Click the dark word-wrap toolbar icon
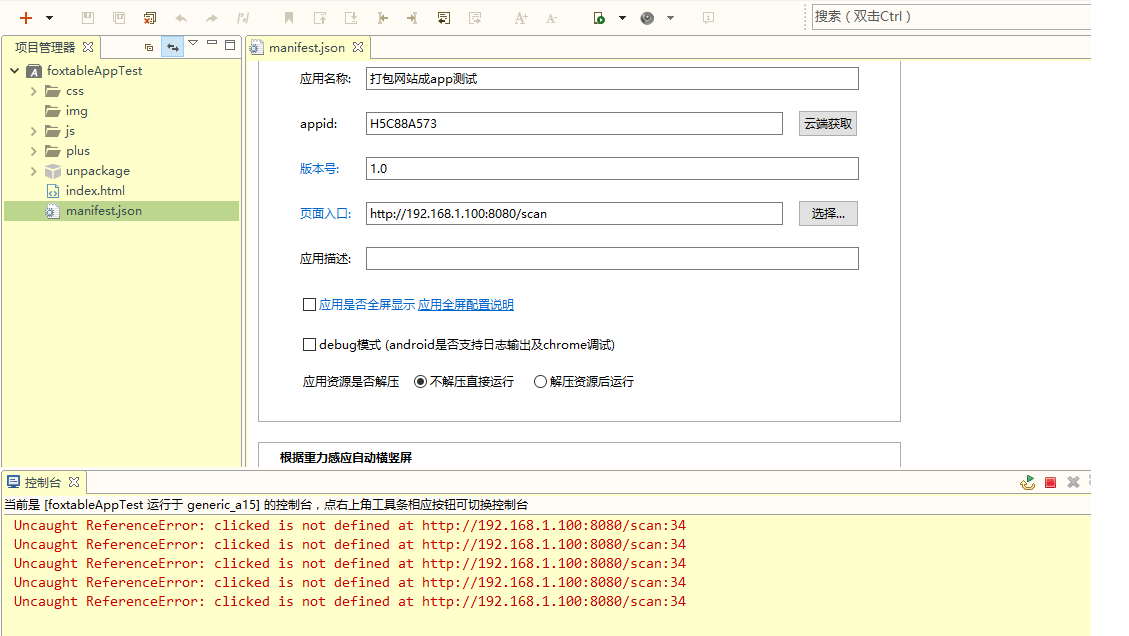This screenshot has height=636, width=1129. [444, 18]
